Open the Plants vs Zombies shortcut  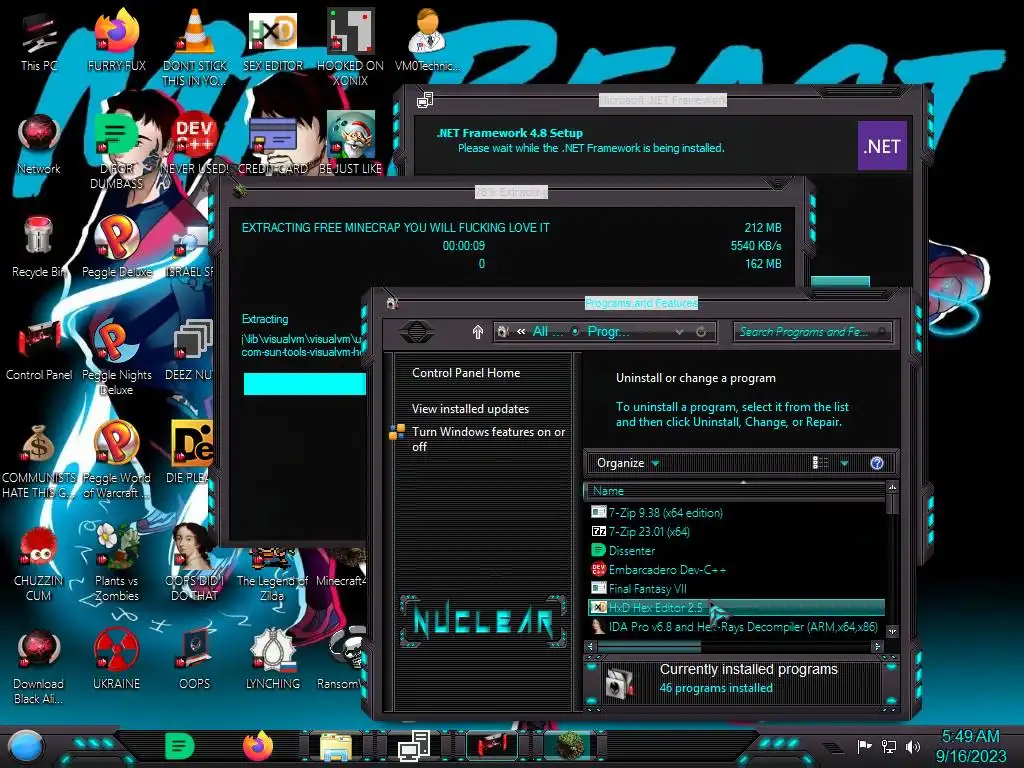coord(116,564)
